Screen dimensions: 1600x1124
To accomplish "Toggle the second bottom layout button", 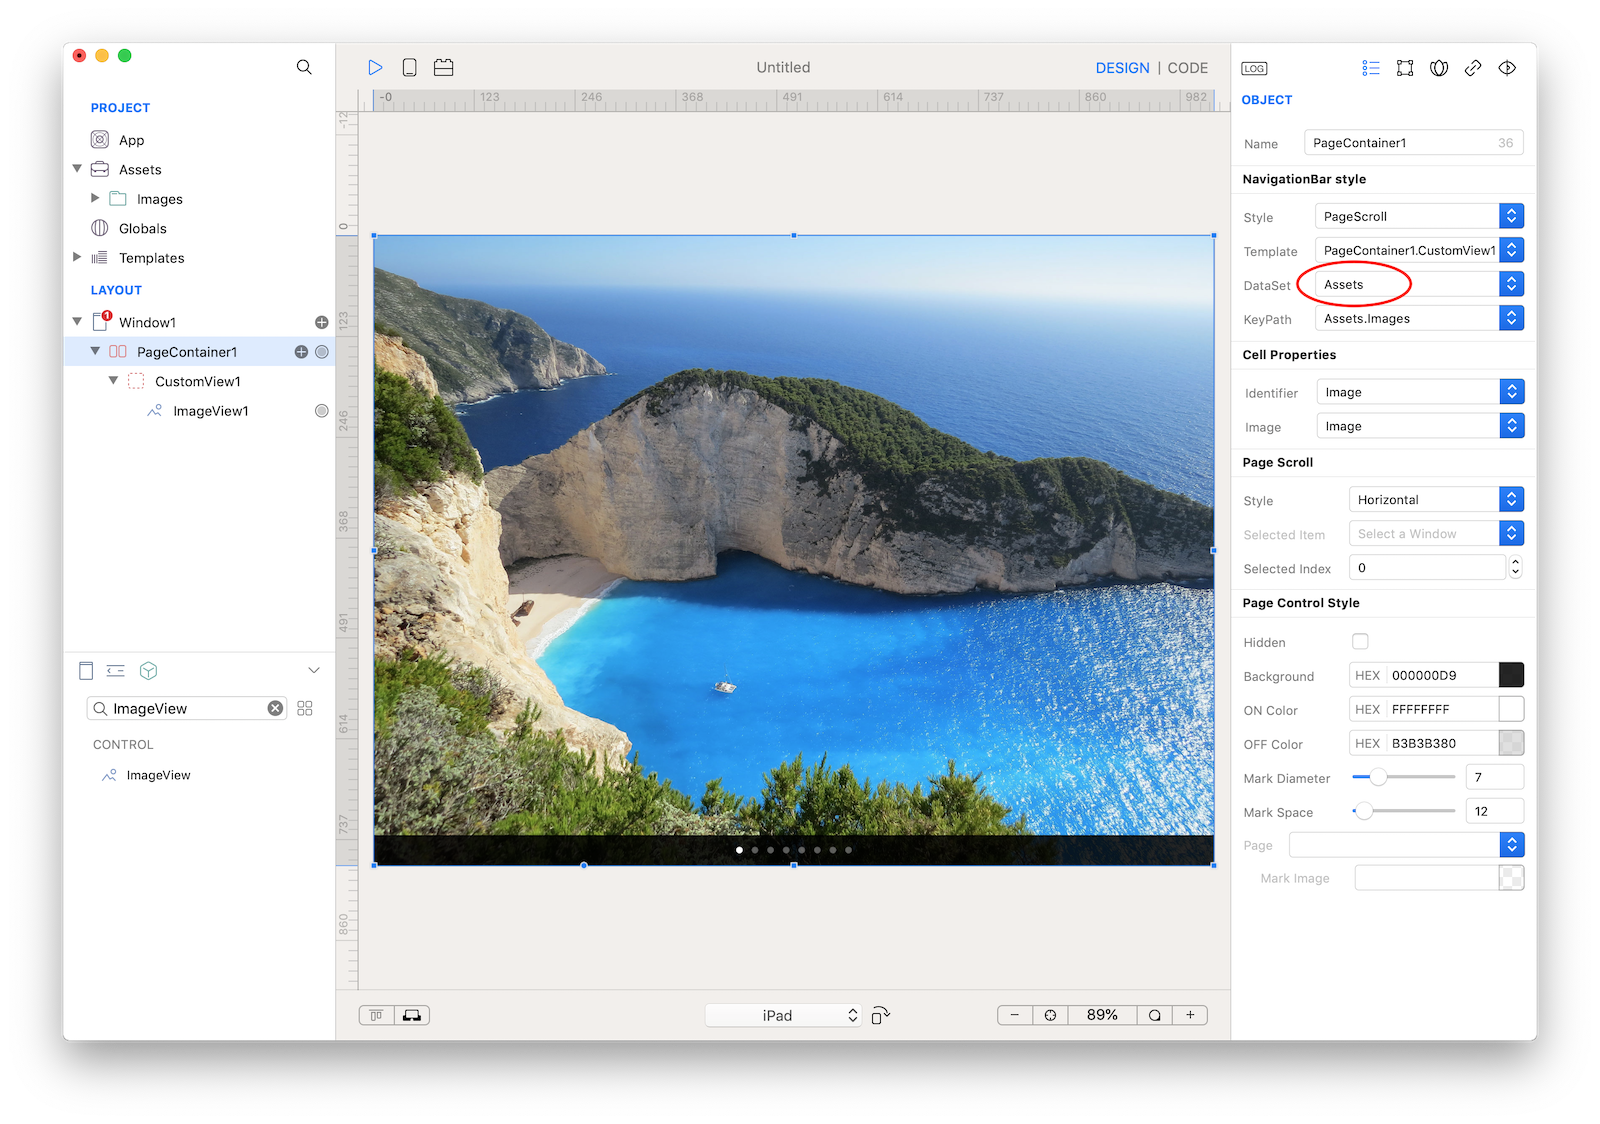I will coord(412,1015).
